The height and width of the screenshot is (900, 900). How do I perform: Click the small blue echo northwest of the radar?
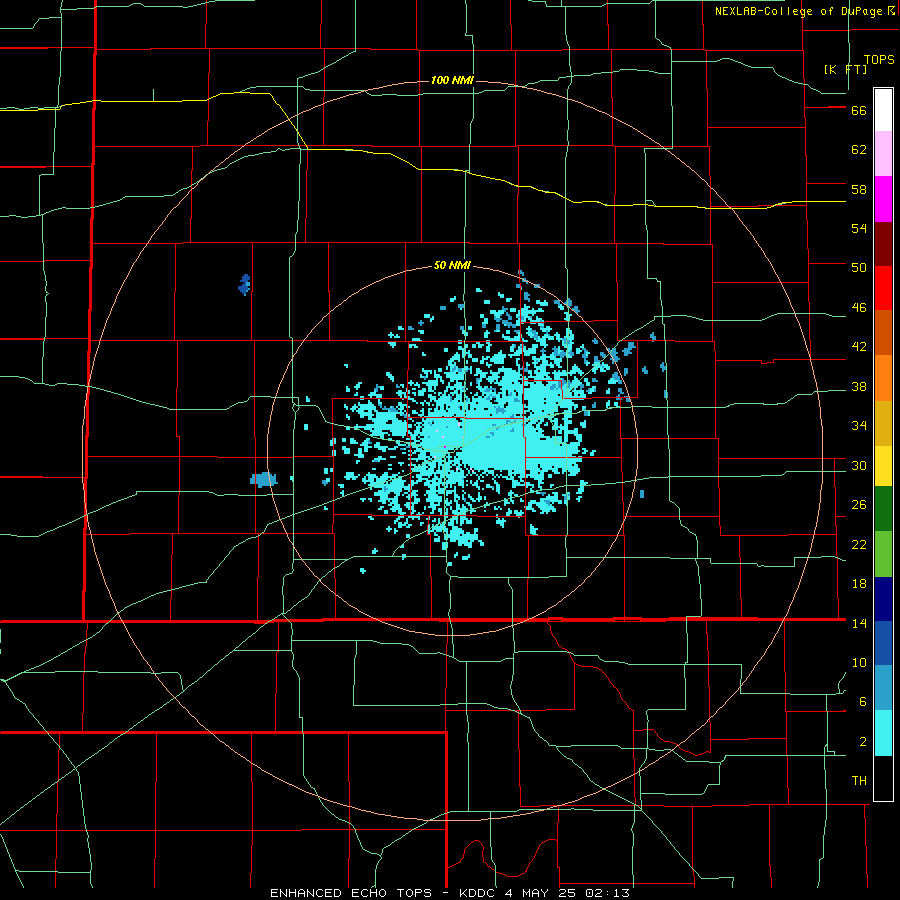click(x=245, y=284)
